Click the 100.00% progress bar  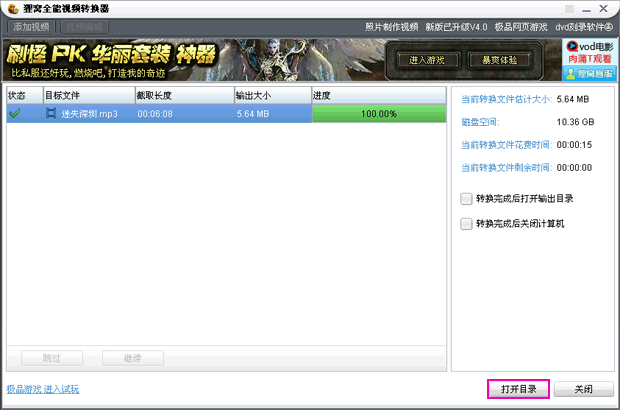point(379,113)
